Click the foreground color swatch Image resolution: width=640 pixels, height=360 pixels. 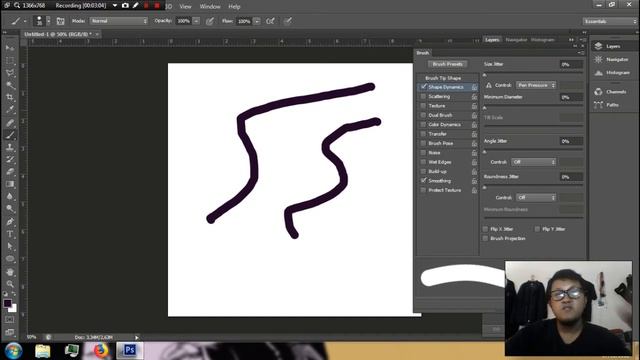(x=7, y=303)
